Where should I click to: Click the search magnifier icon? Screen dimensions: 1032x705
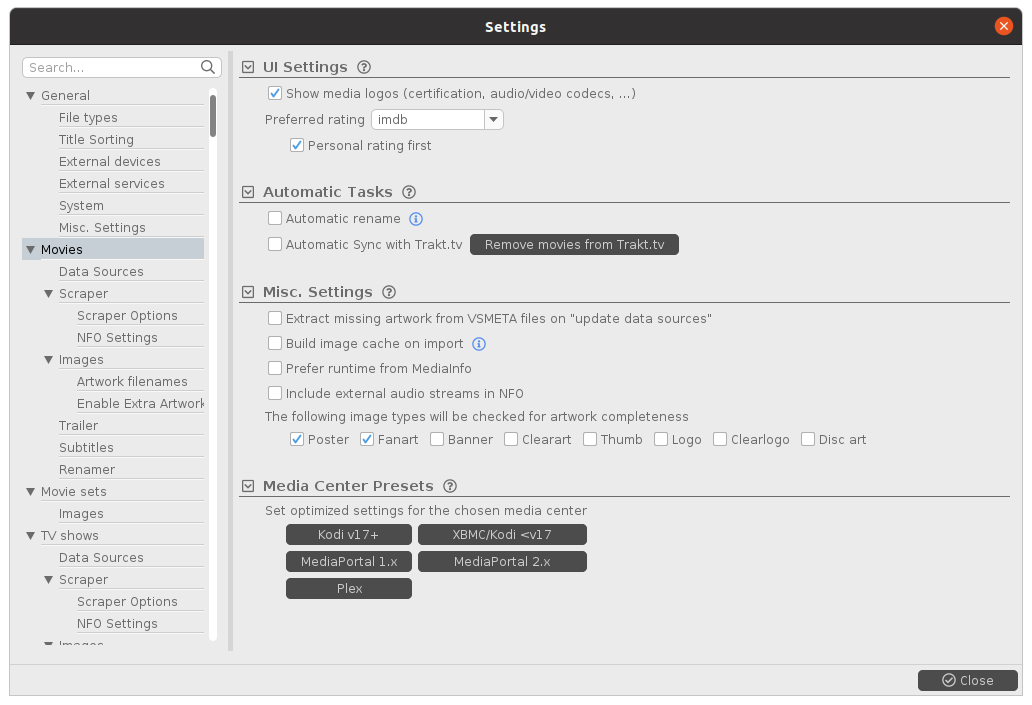tap(208, 67)
